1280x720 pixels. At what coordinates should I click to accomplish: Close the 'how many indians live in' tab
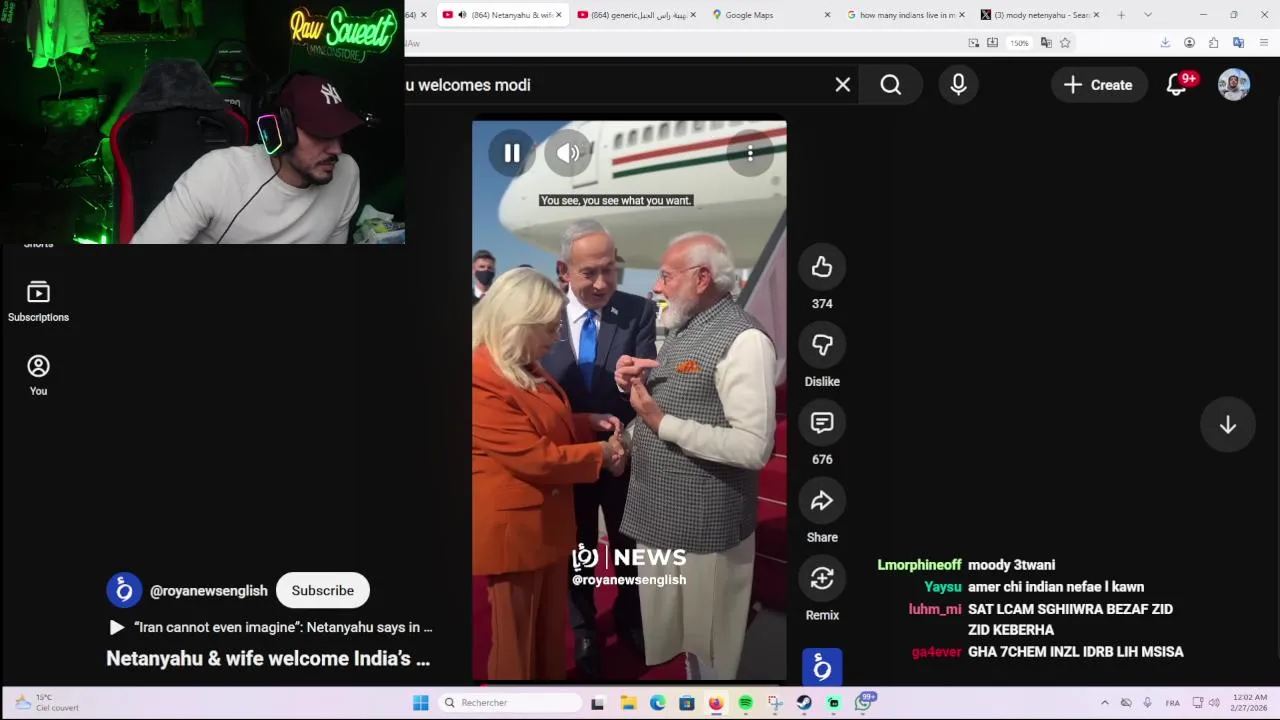click(x=961, y=15)
